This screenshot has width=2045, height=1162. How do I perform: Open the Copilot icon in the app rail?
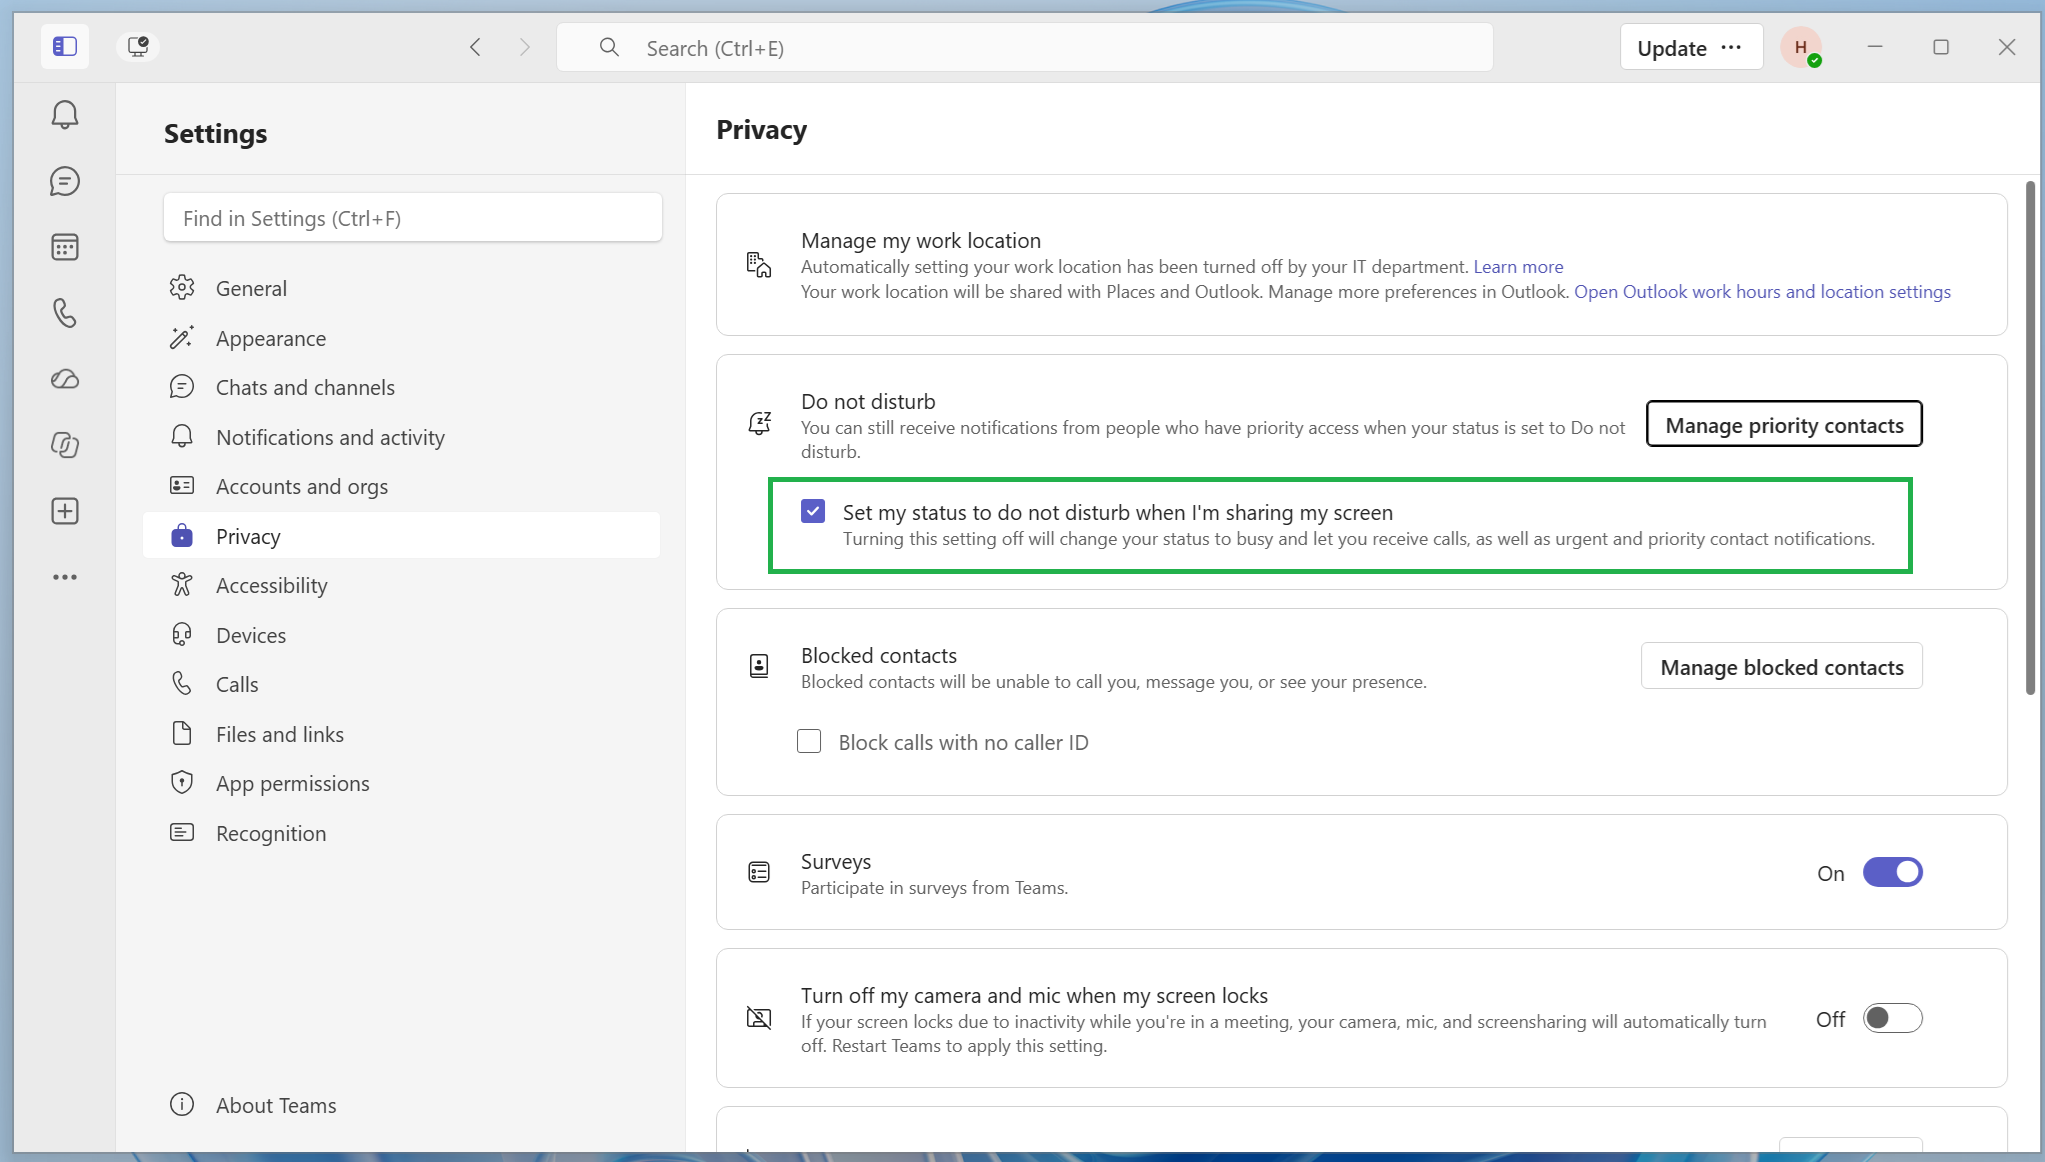click(x=65, y=445)
